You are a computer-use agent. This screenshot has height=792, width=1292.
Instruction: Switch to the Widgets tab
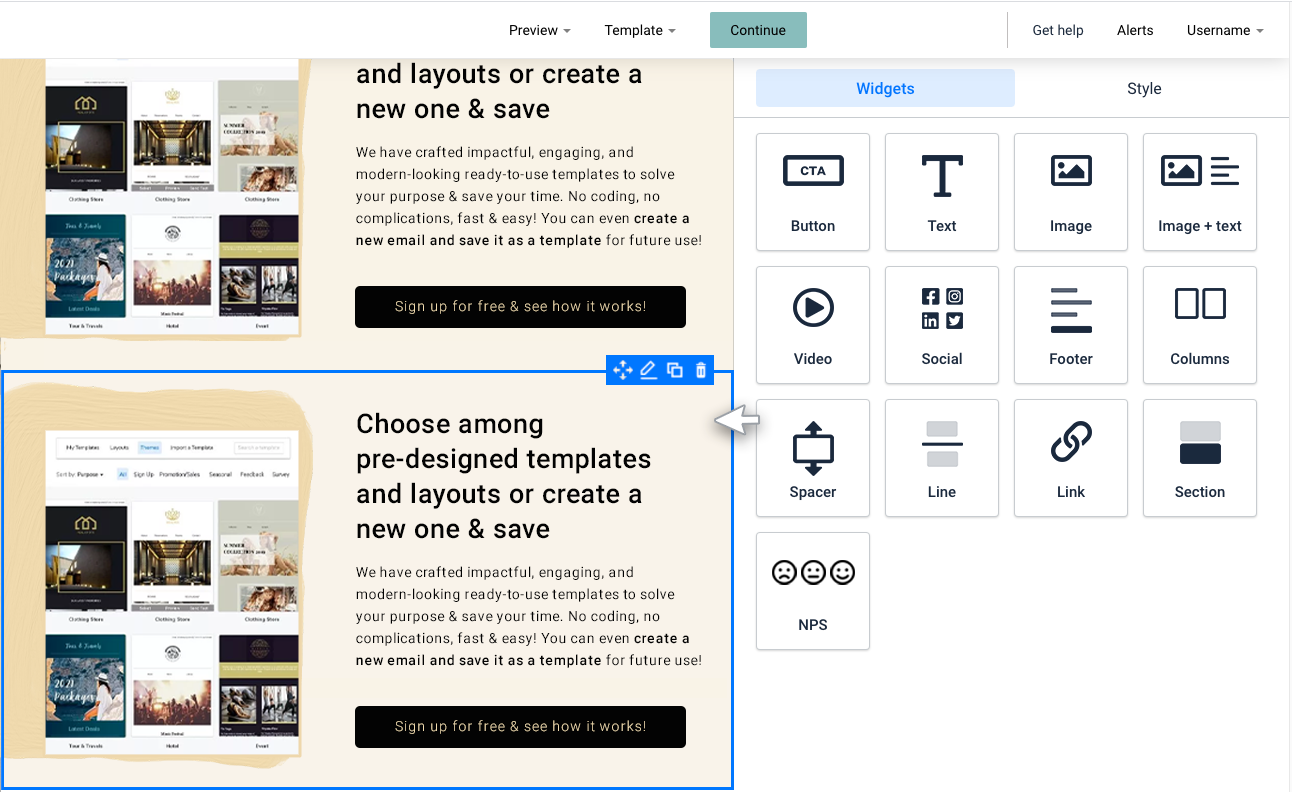[x=885, y=88]
